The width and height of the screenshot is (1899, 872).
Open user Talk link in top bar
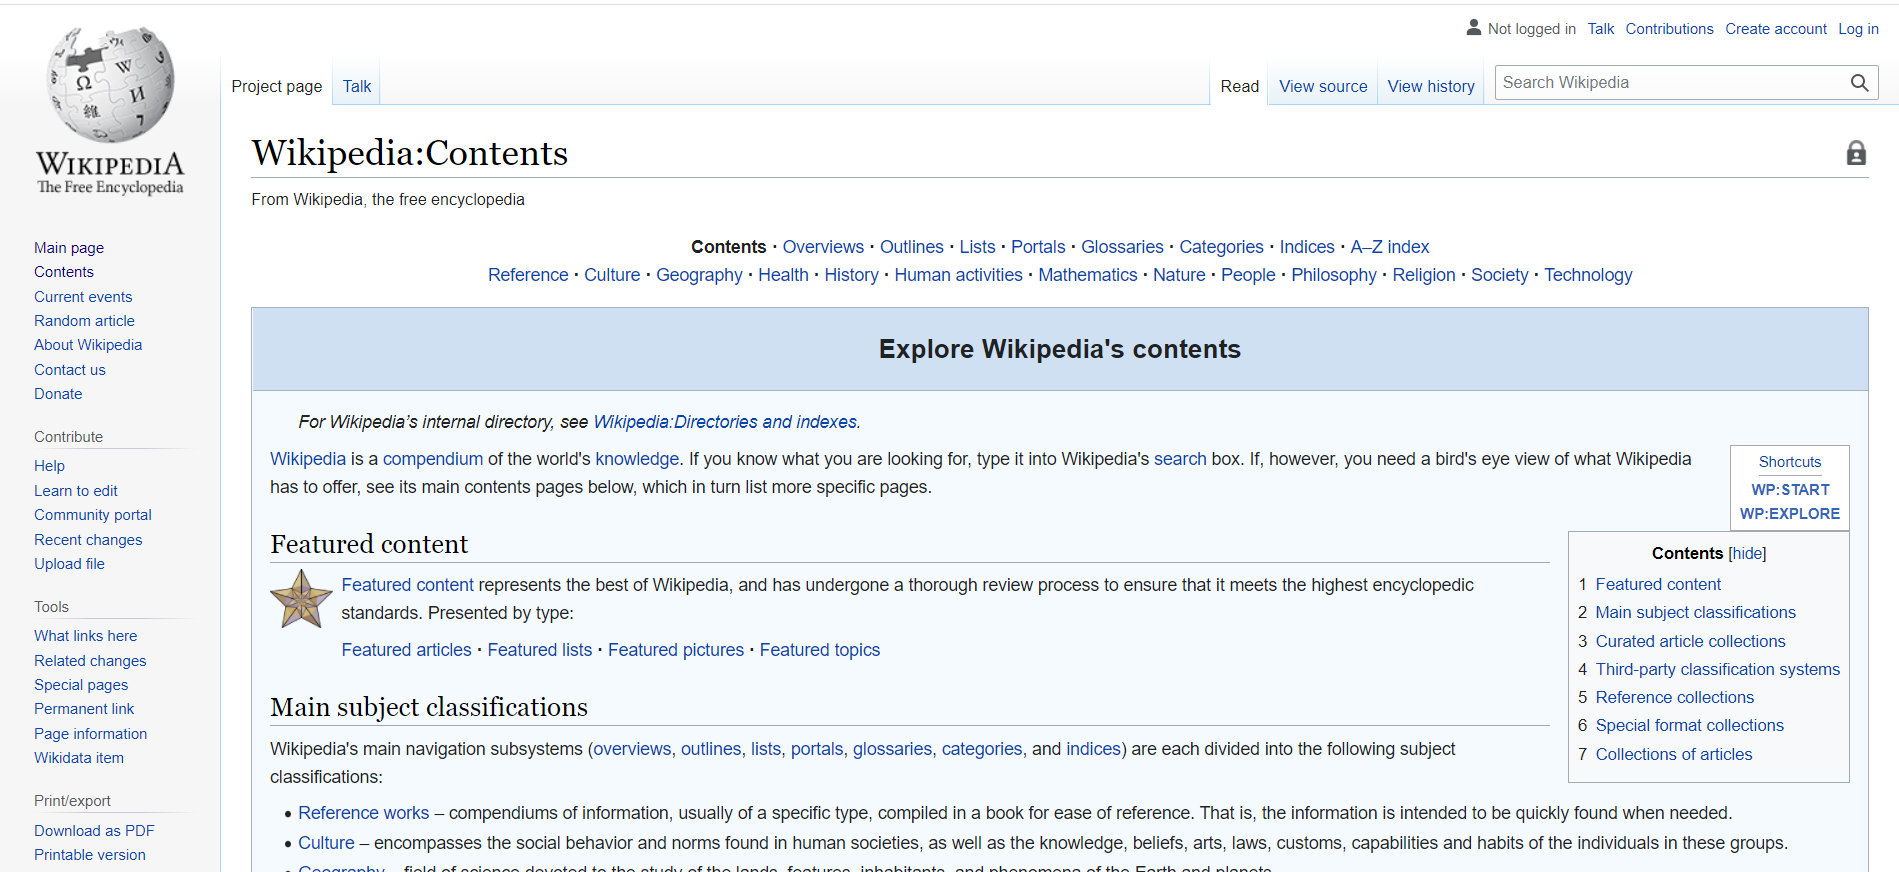(x=1601, y=29)
